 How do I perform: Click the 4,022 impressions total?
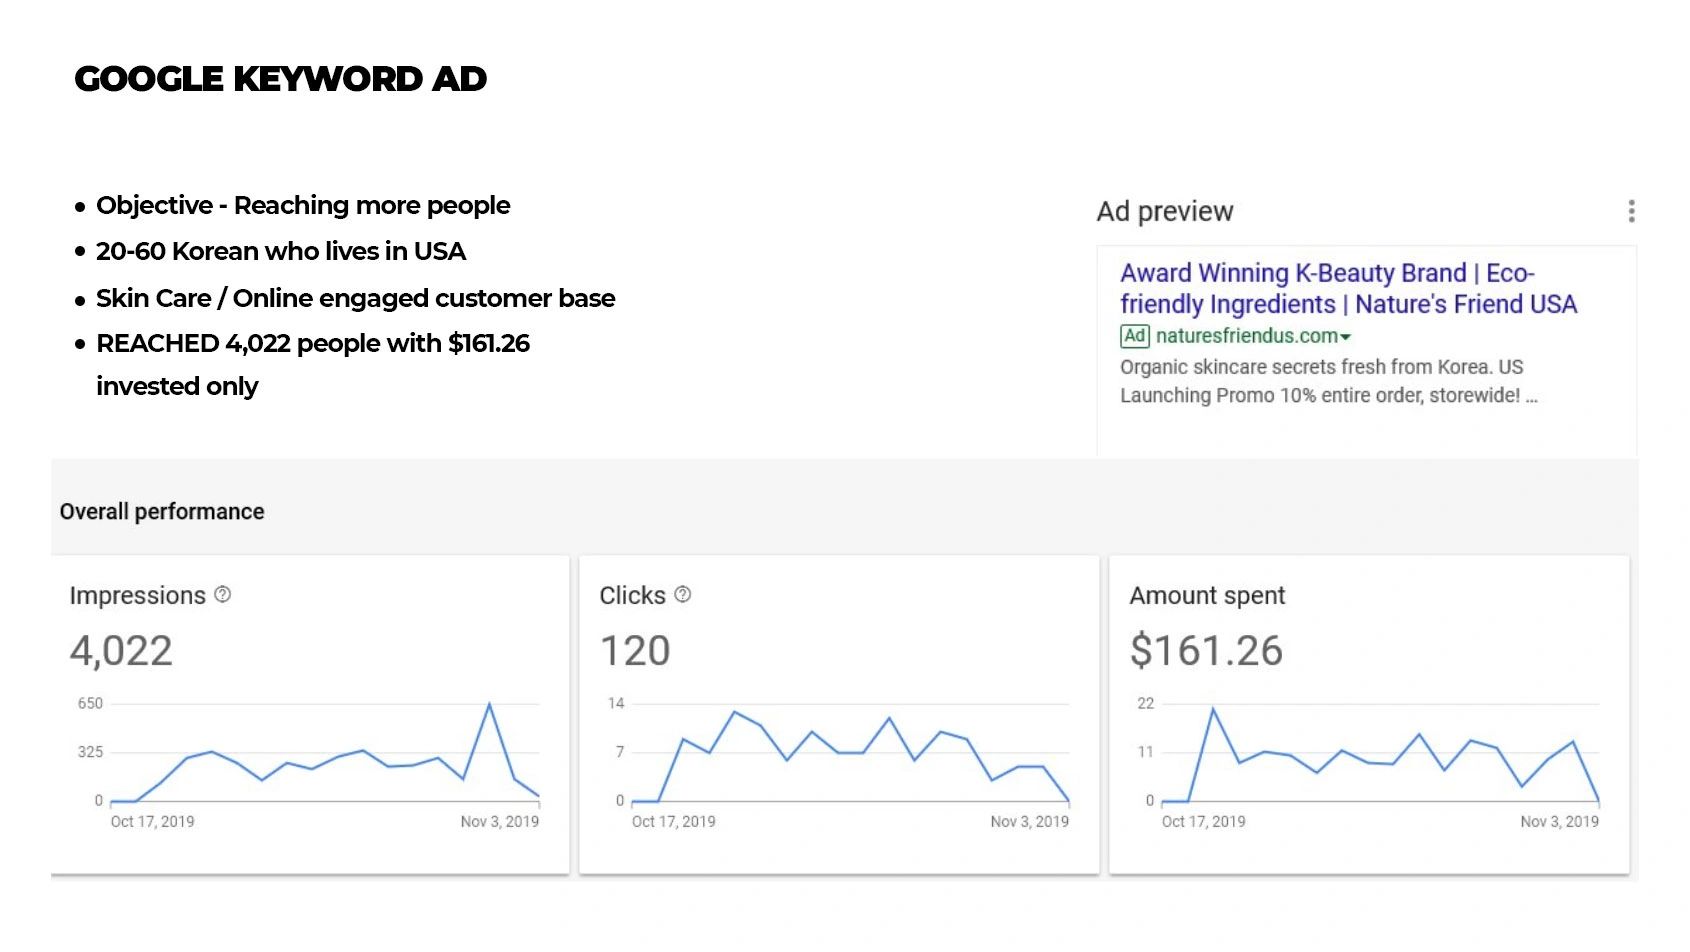tap(121, 651)
